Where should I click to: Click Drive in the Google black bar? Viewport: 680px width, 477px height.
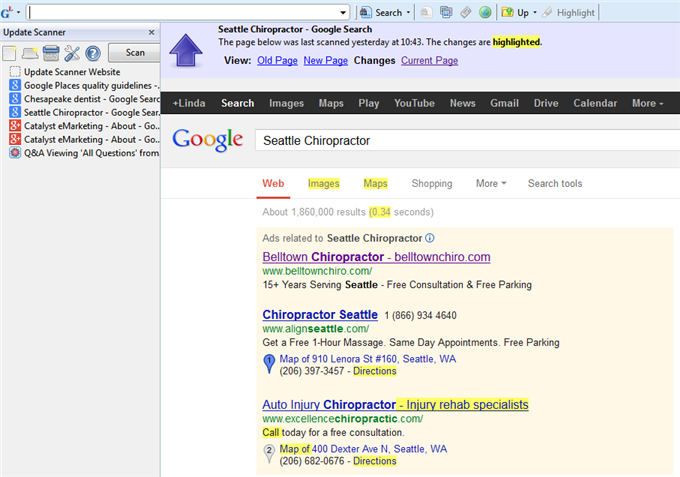click(x=546, y=103)
